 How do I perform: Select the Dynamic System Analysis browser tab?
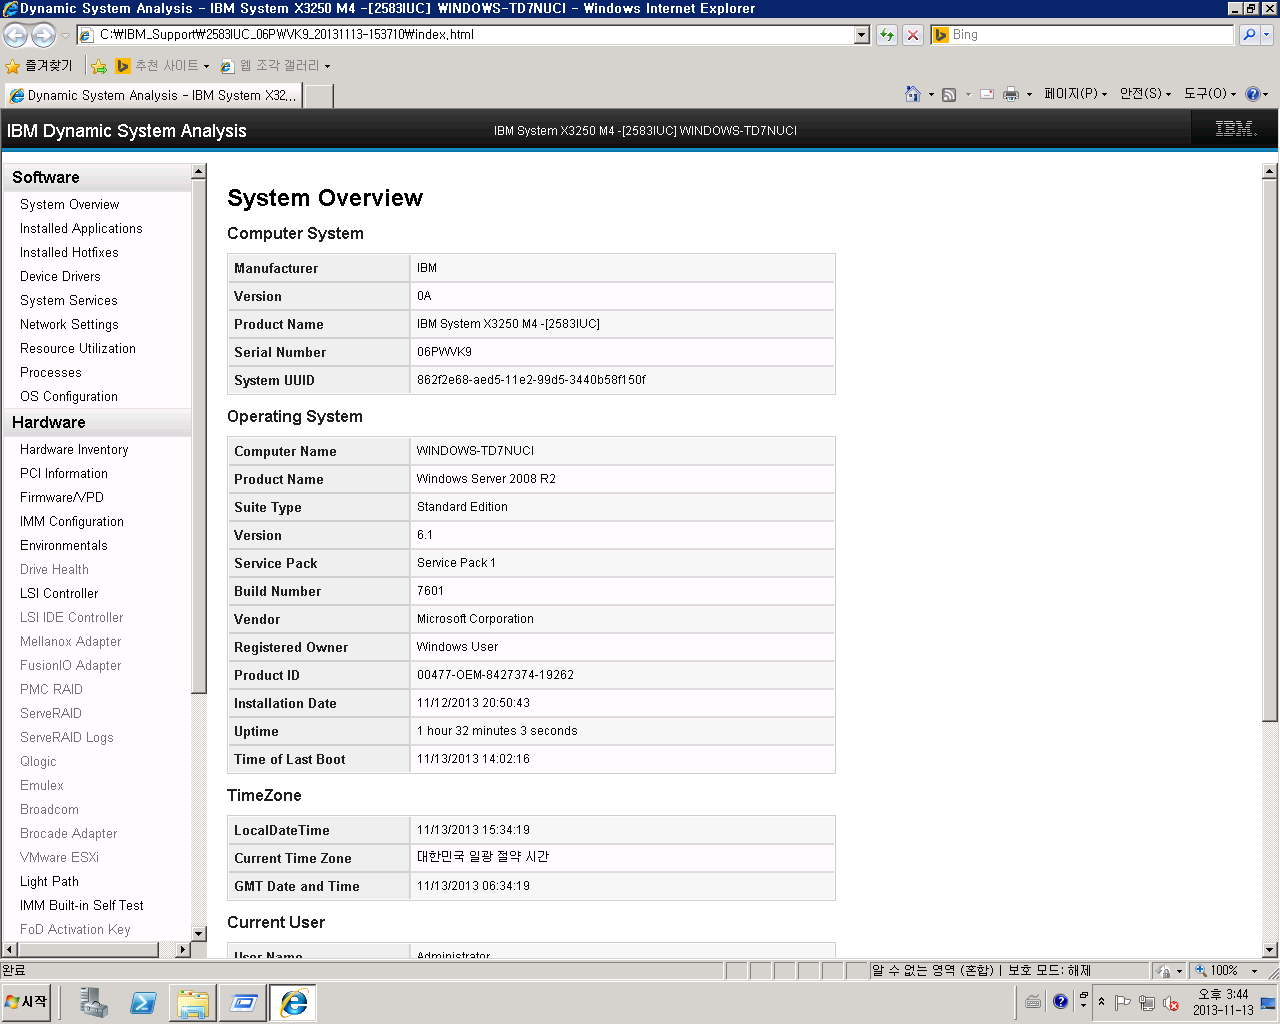pyautogui.click(x=153, y=96)
